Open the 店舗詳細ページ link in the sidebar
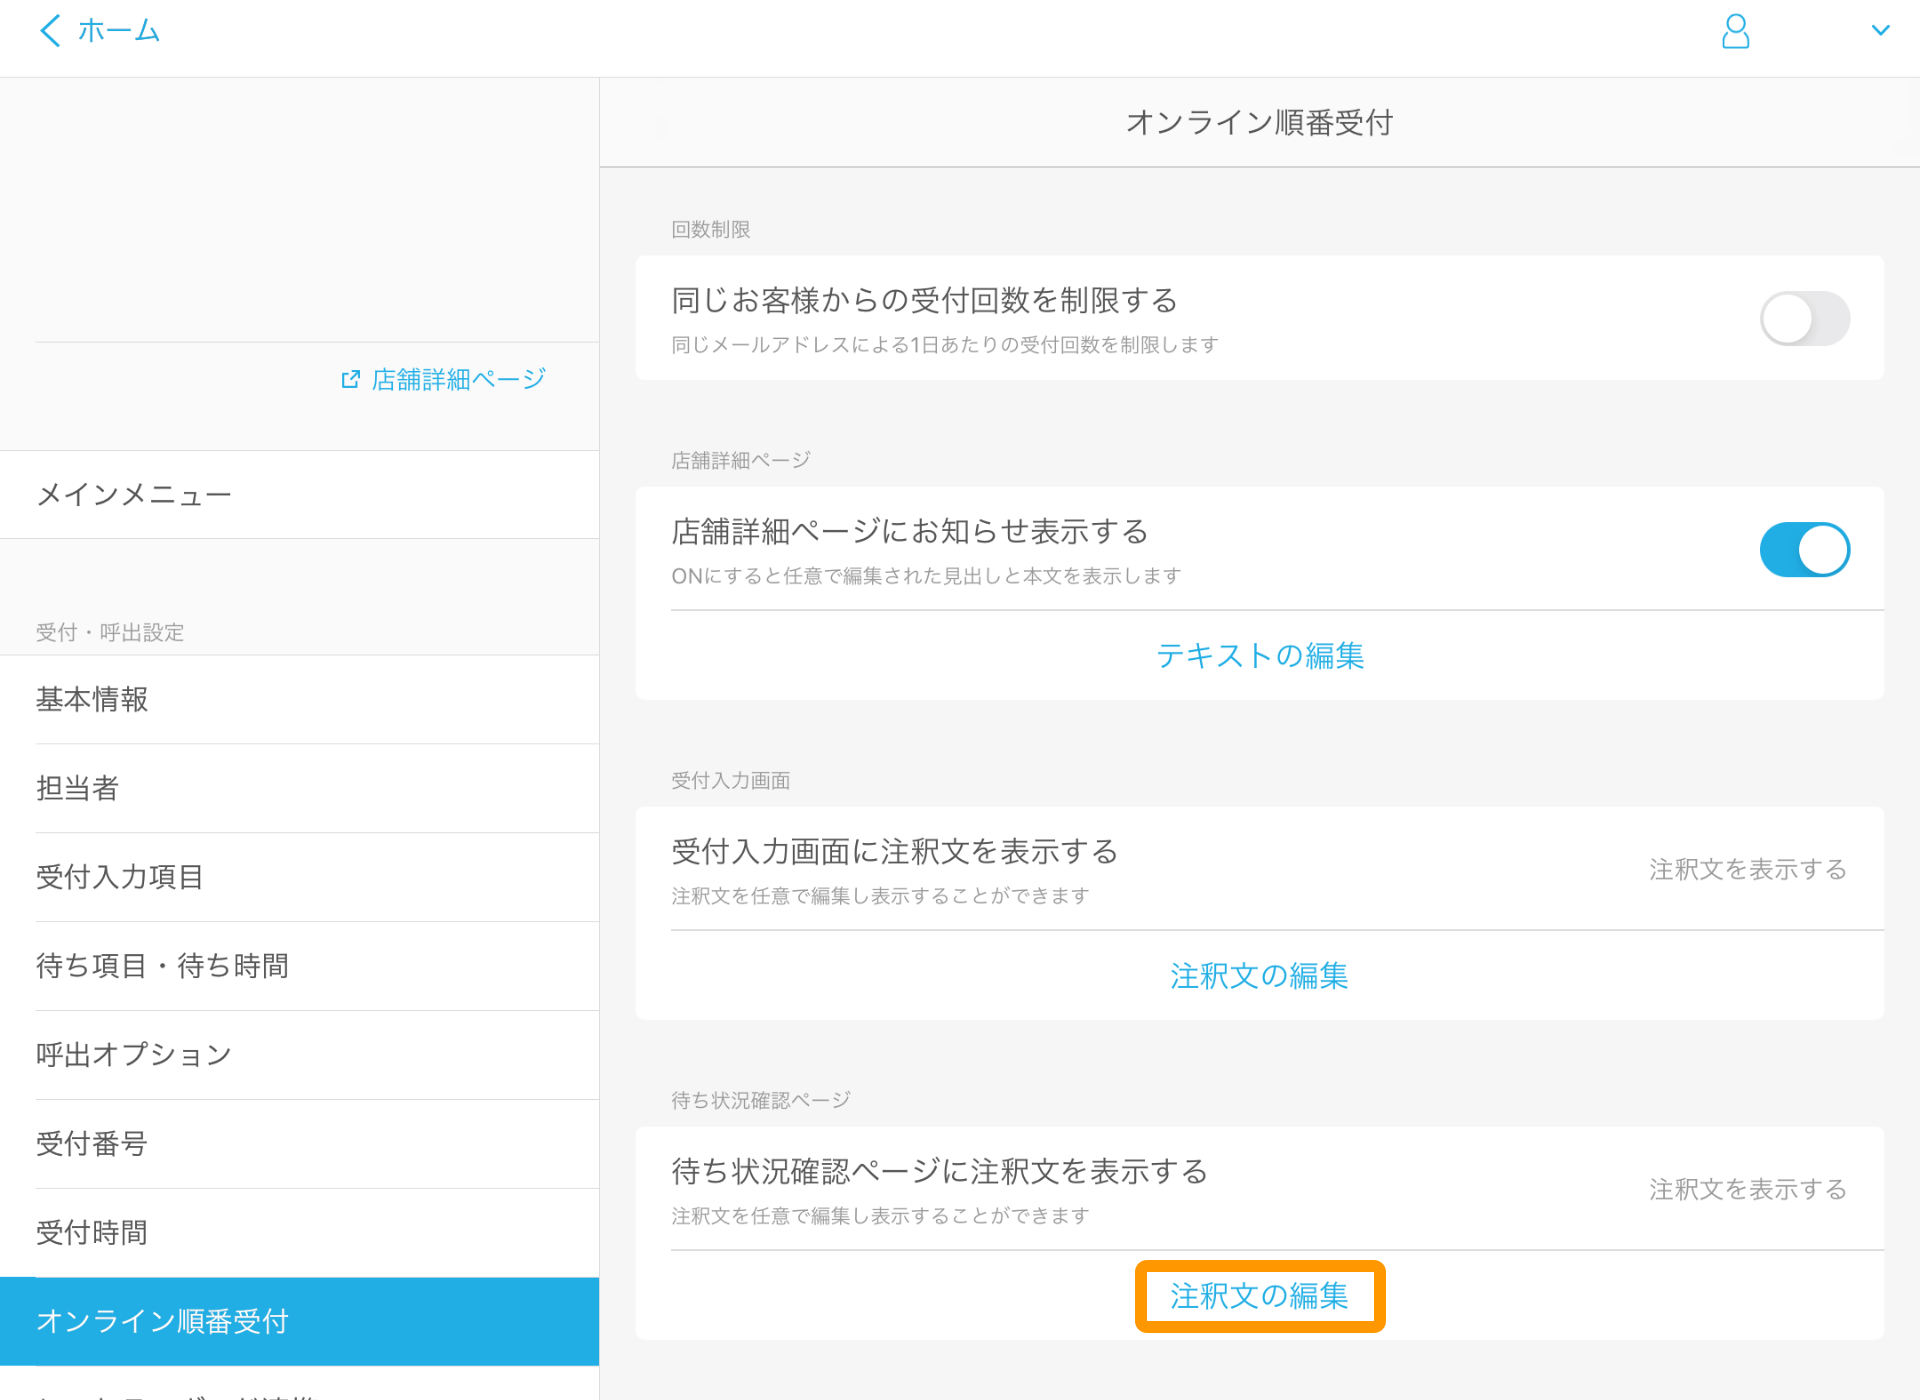 click(x=458, y=380)
